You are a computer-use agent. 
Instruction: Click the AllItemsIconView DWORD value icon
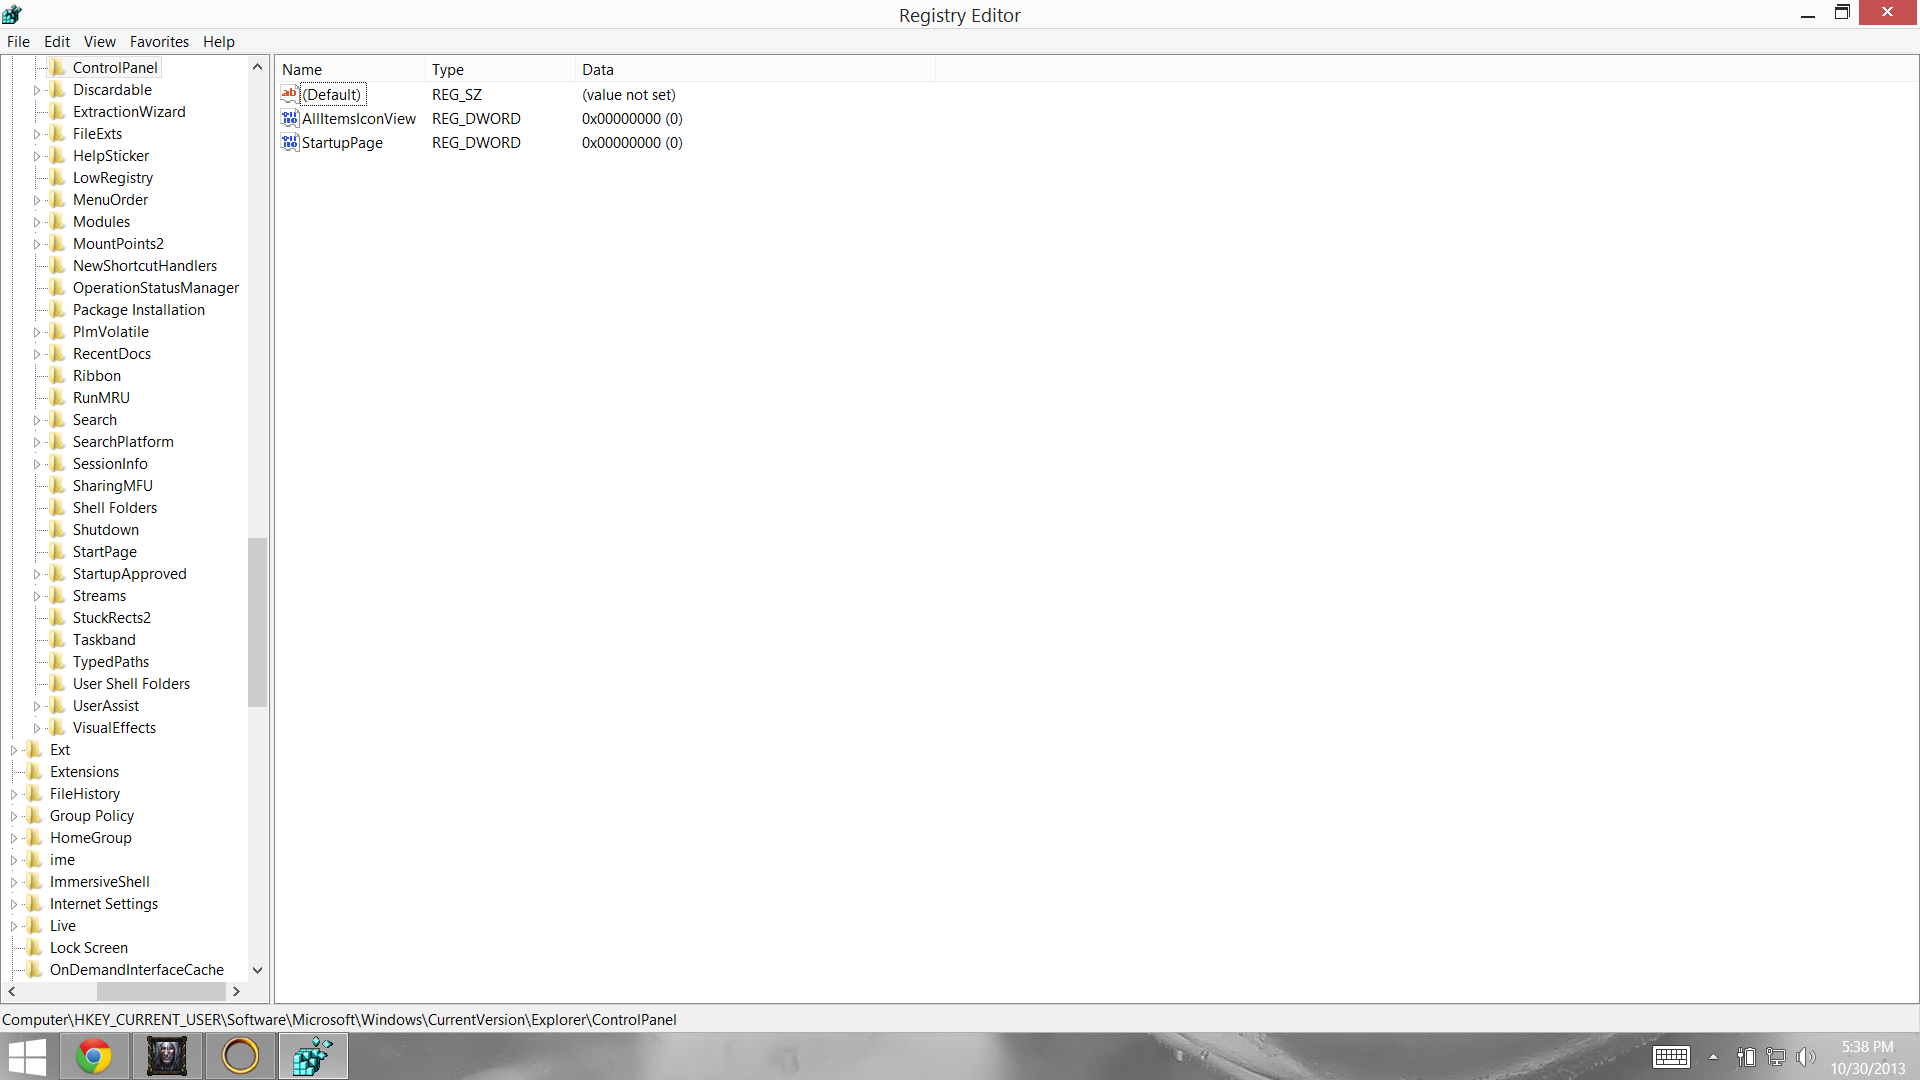[x=290, y=119]
